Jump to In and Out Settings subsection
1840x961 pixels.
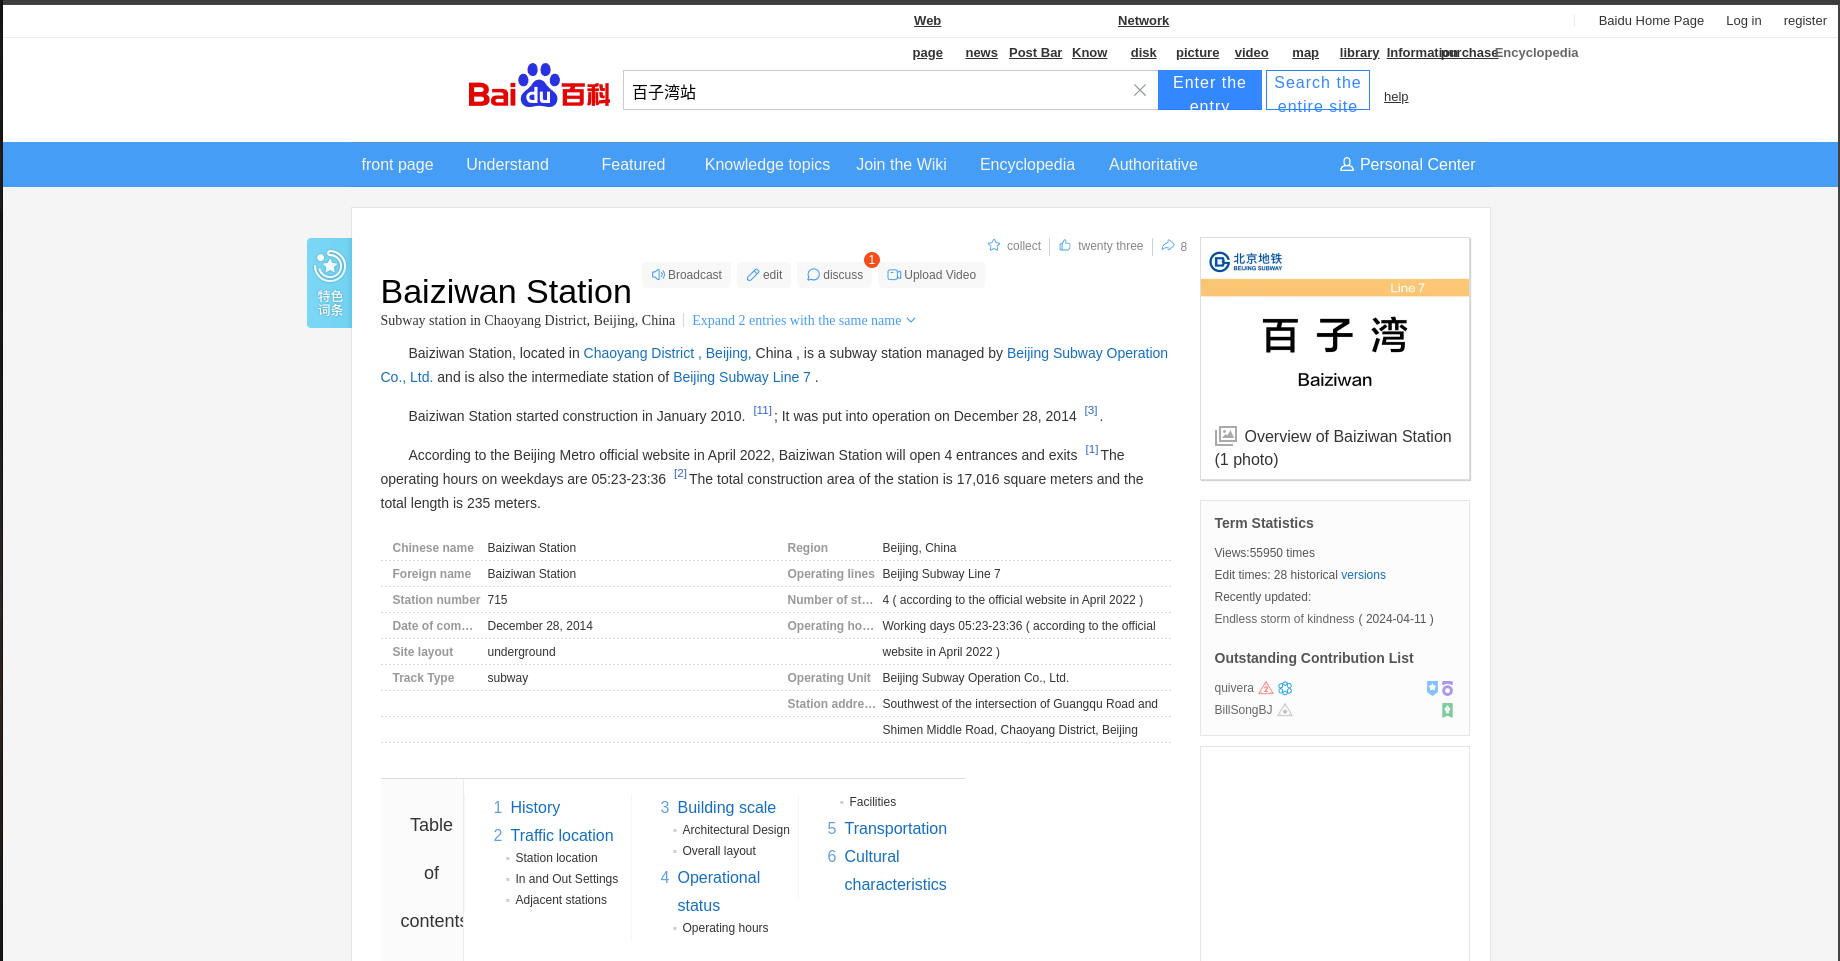(566, 879)
